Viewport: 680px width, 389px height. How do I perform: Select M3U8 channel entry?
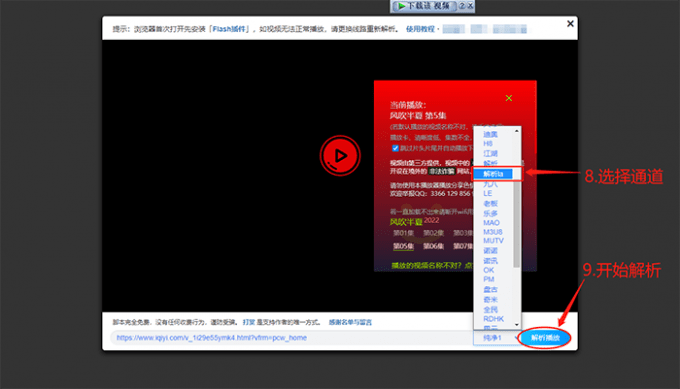point(493,232)
